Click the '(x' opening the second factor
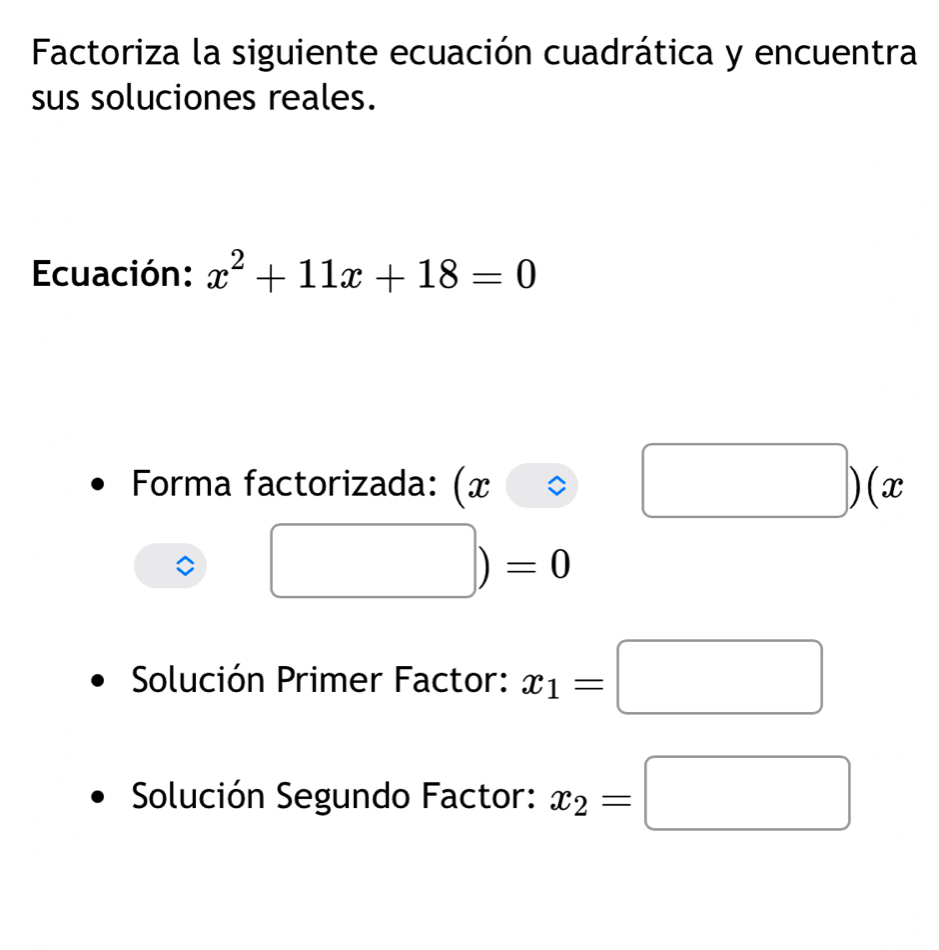This screenshot has width=939, height=950. (888, 487)
